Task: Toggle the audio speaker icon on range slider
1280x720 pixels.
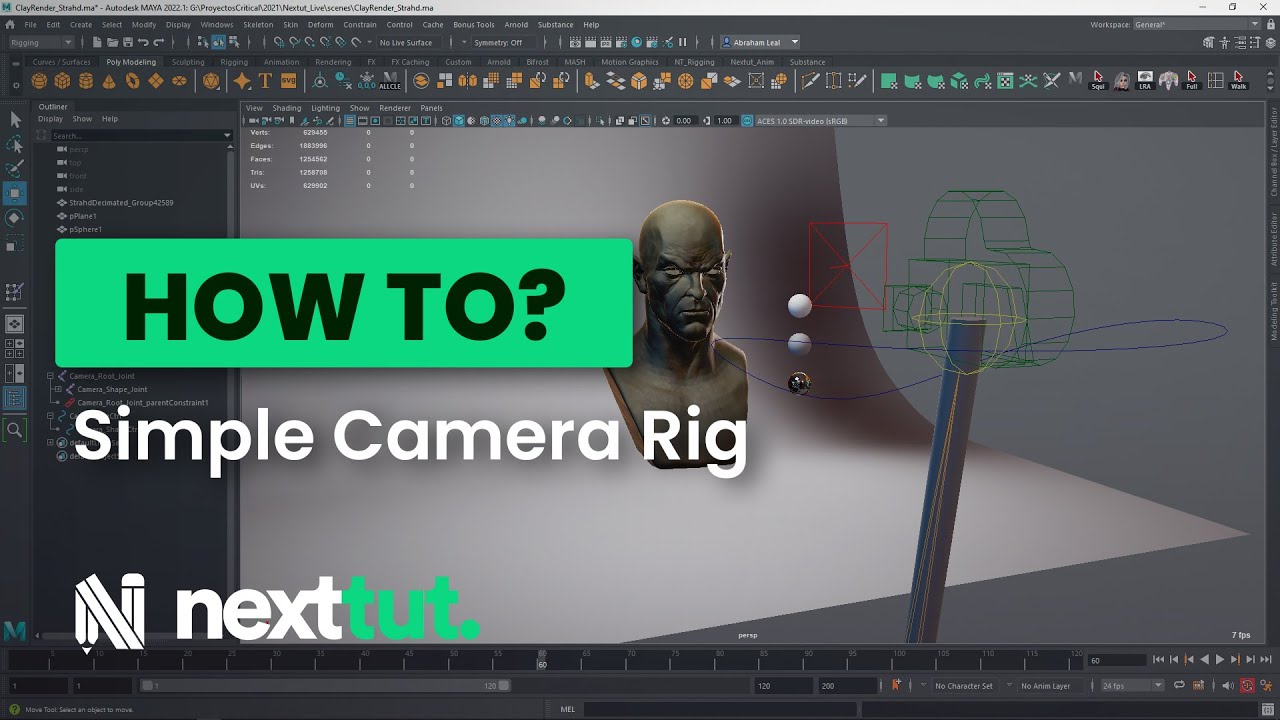Action: [1227, 685]
